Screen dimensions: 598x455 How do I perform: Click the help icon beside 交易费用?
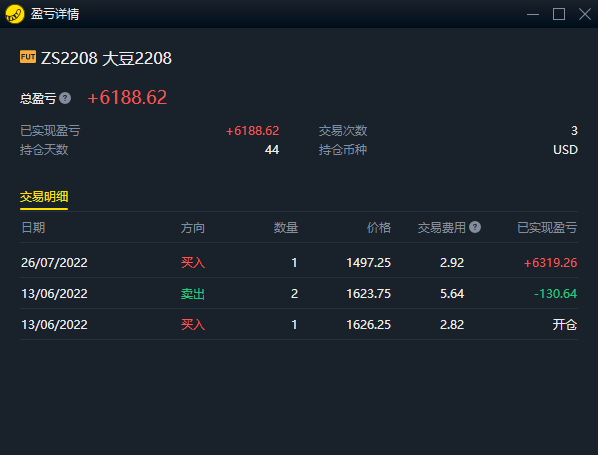tap(475, 227)
